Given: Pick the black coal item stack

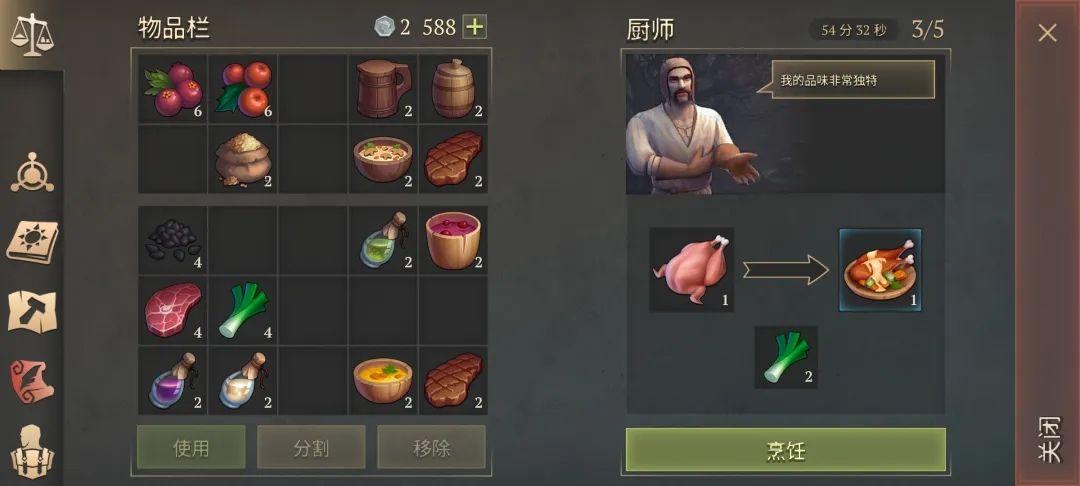Looking at the screenshot, I should pos(172,240).
